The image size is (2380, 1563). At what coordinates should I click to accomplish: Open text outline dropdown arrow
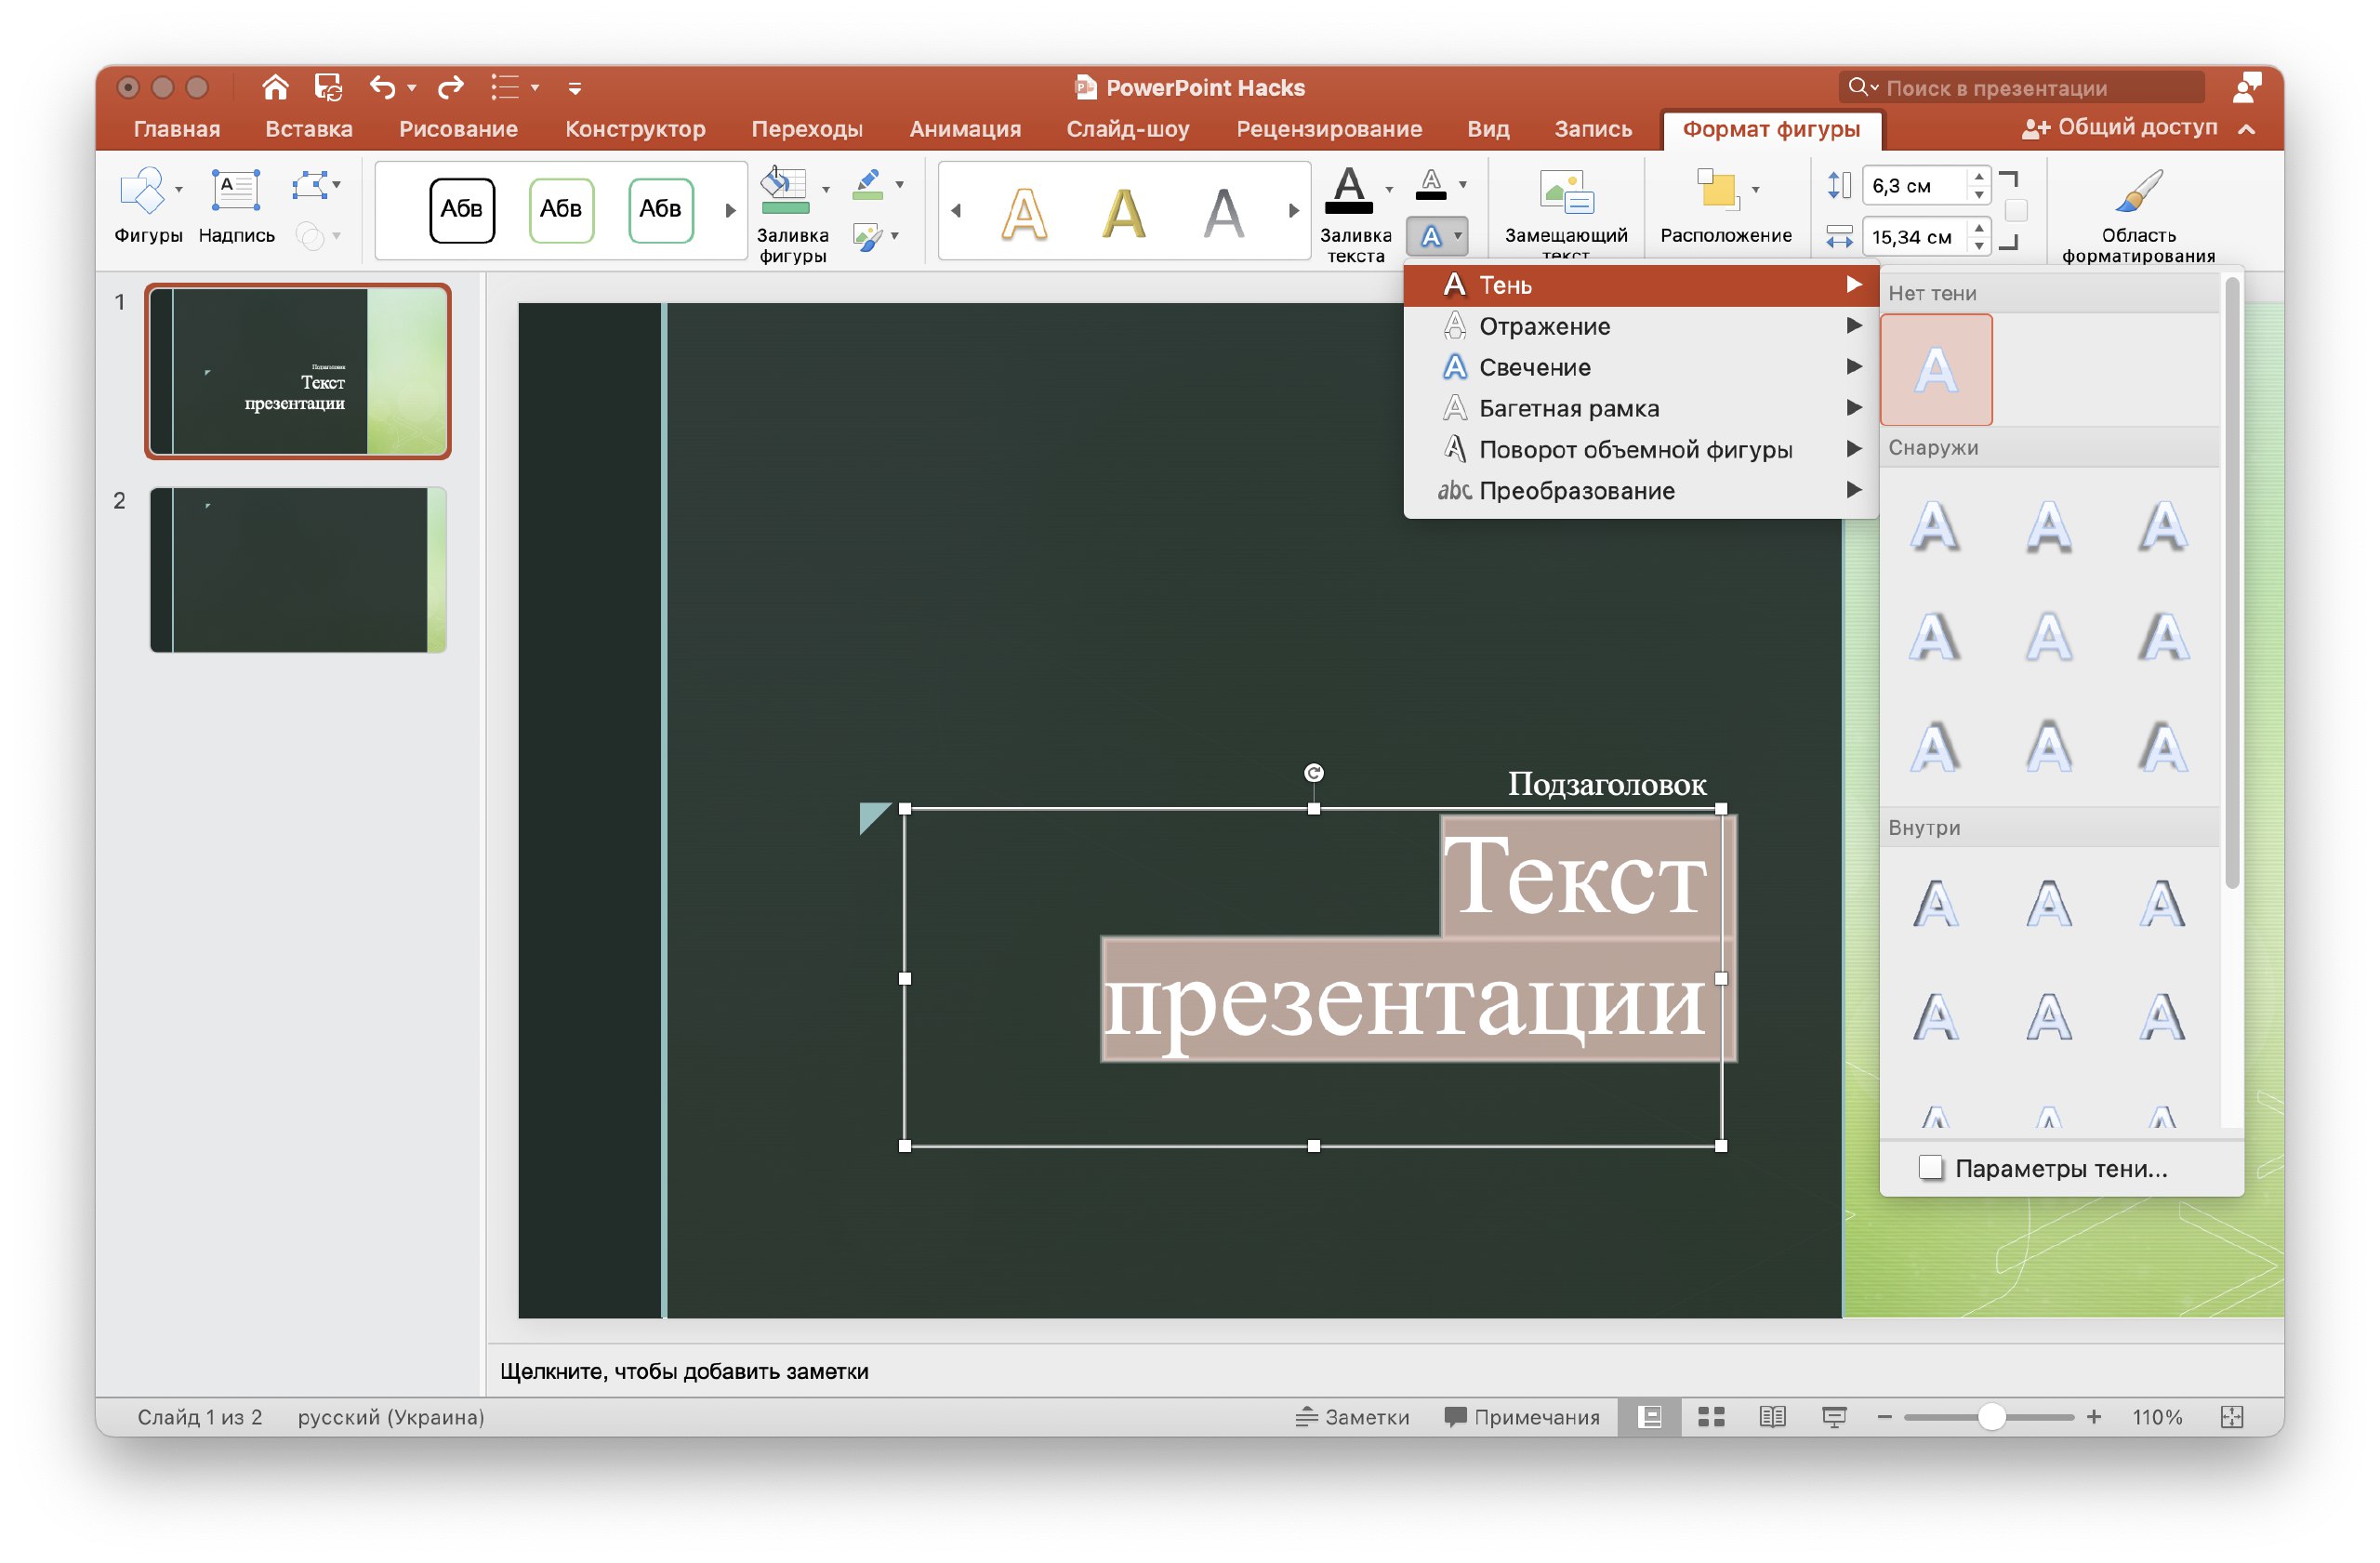tap(1462, 184)
